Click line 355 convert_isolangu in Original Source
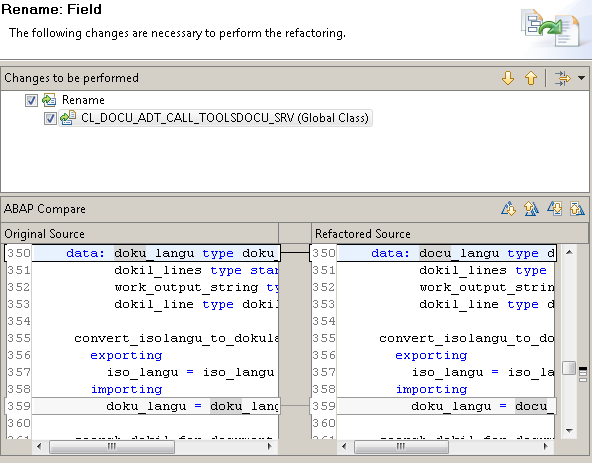The width and height of the screenshot is (592, 463). tap(176, 338)
